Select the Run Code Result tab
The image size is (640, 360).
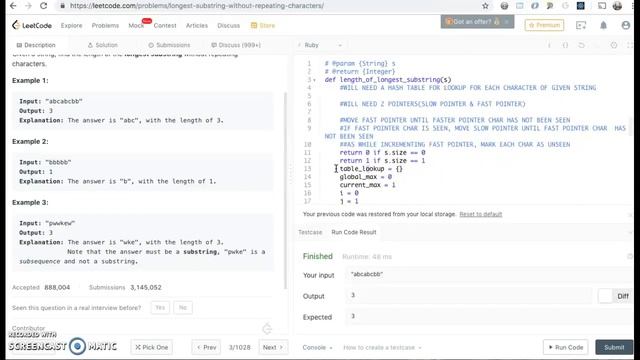point(354,232)
